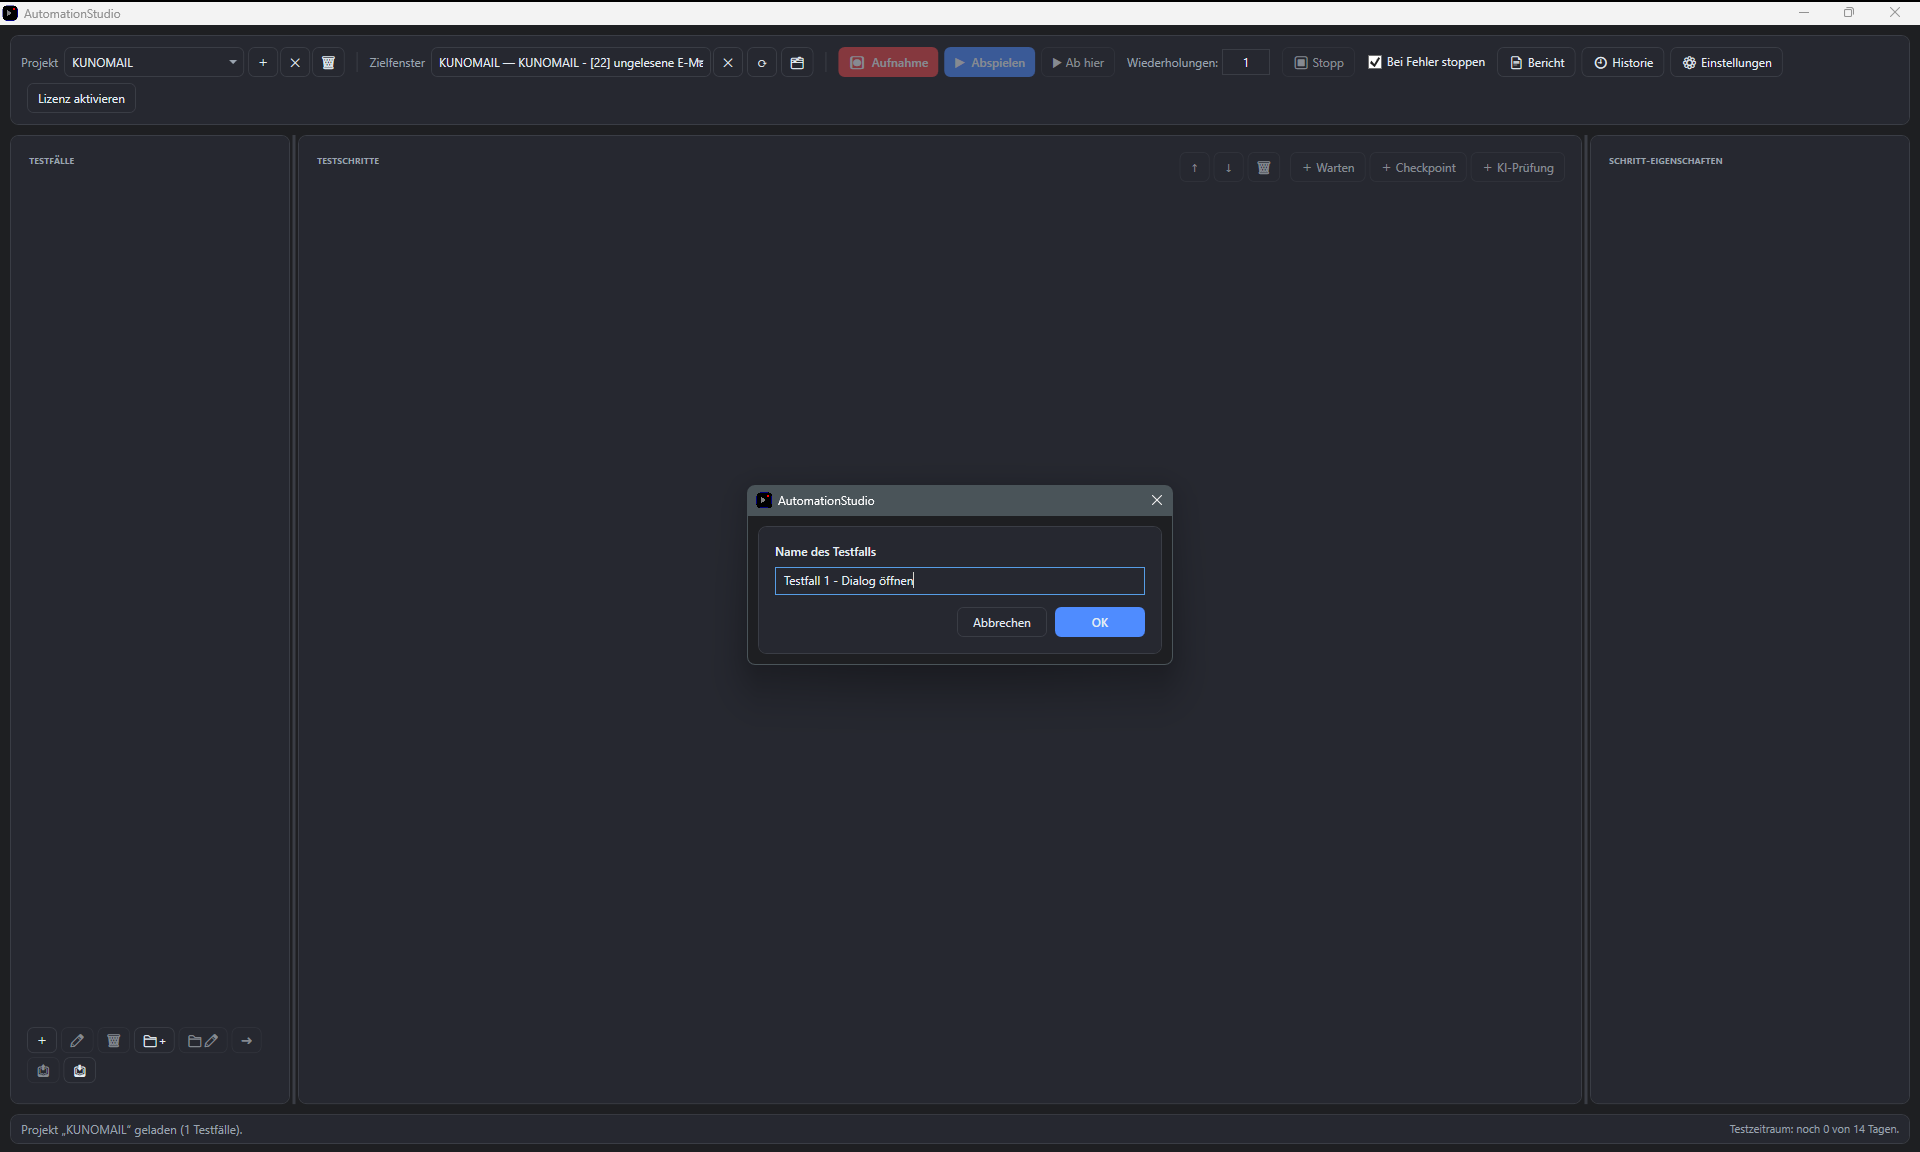Confirm test case name with OK
This screenshot has height=1152, width=1920.
click(x=1099, y=622)
